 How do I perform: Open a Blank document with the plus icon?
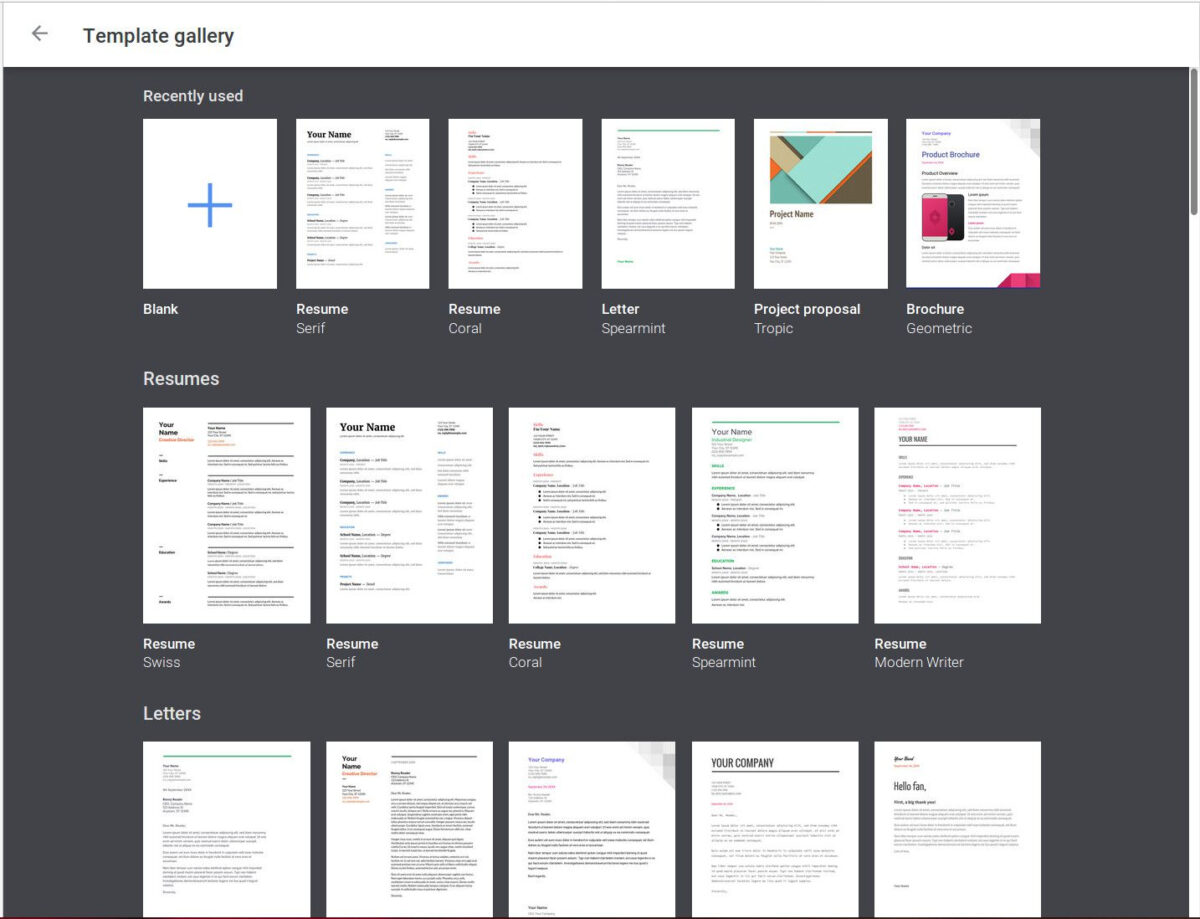210,203
